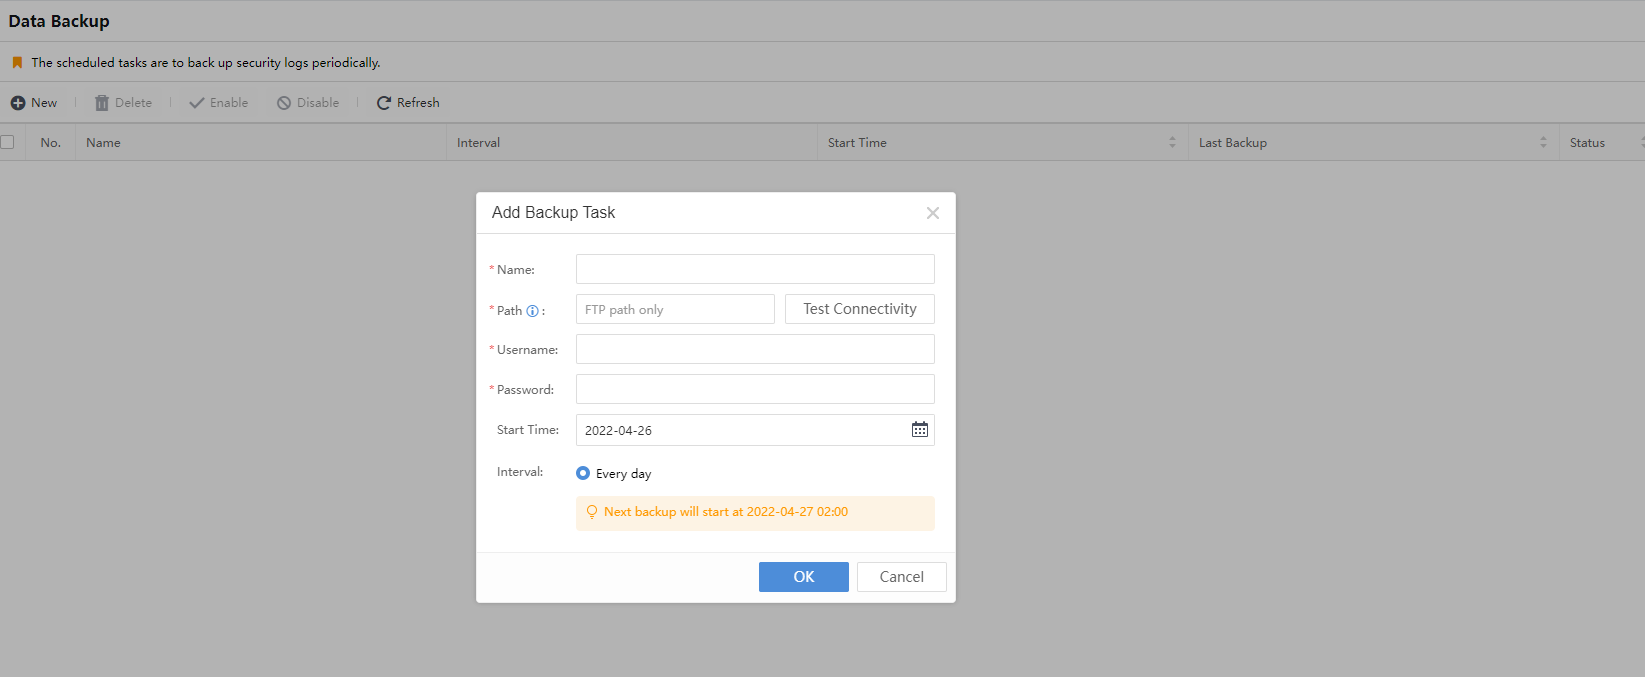Confirm with the OK button
The image size is (1645, 677).
pyautogui.click(x=803, y=577)
